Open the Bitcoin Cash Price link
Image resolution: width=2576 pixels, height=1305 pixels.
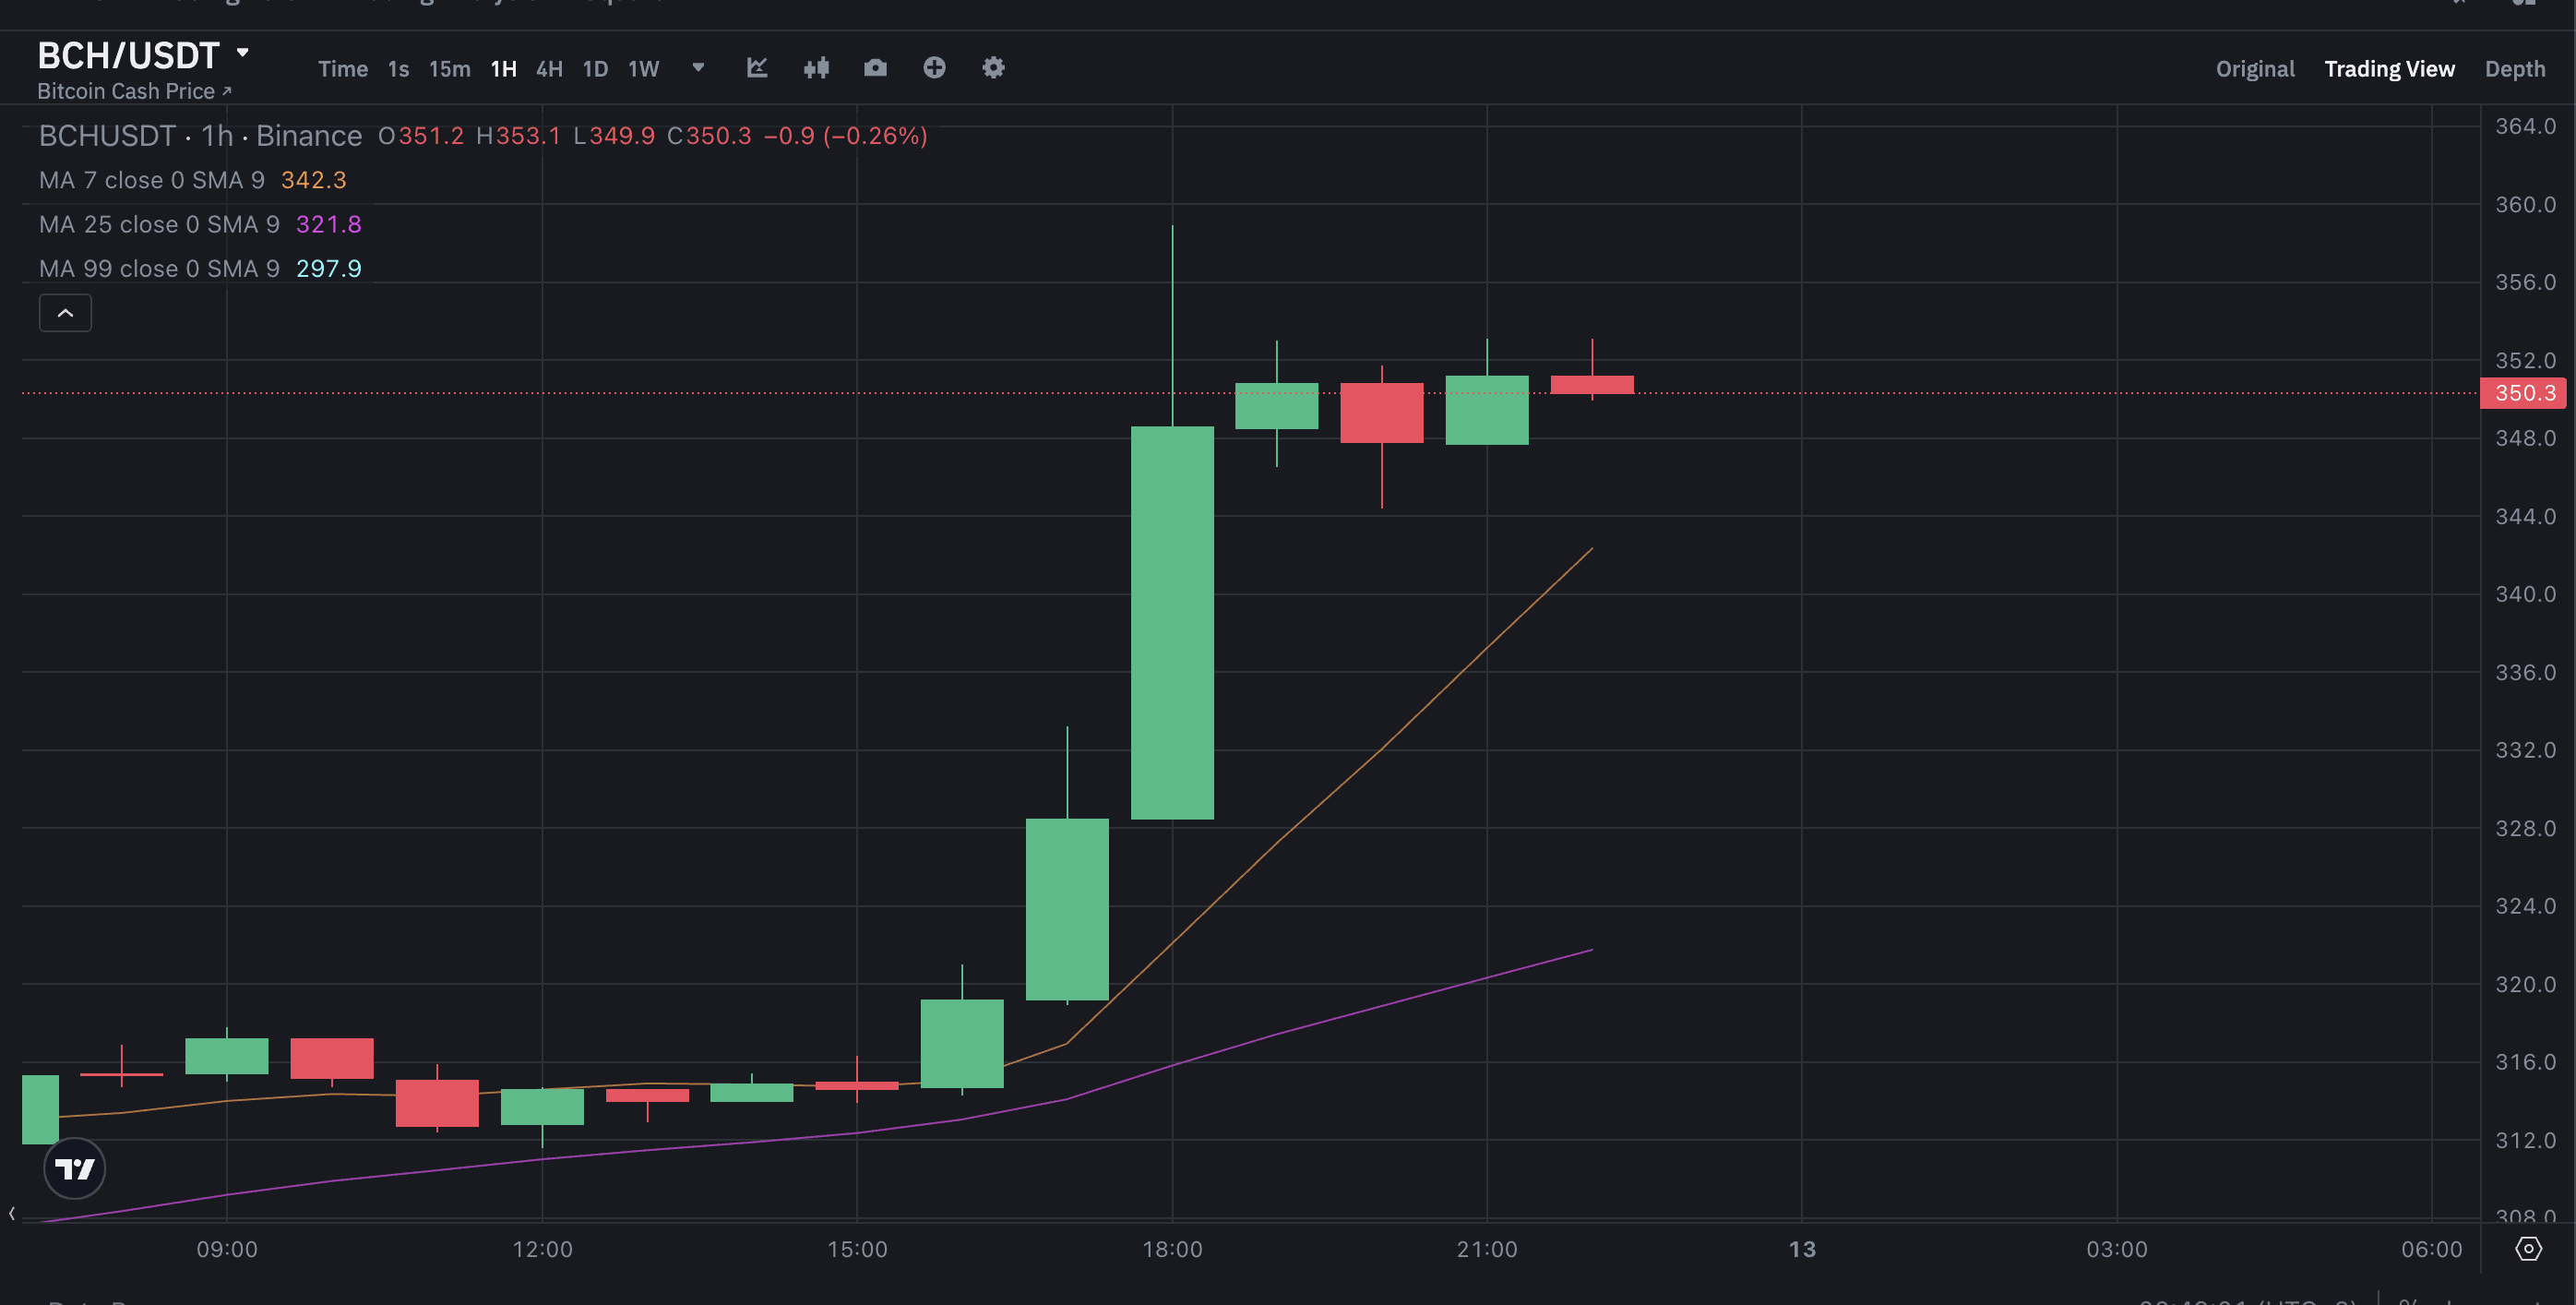(134, 91)
